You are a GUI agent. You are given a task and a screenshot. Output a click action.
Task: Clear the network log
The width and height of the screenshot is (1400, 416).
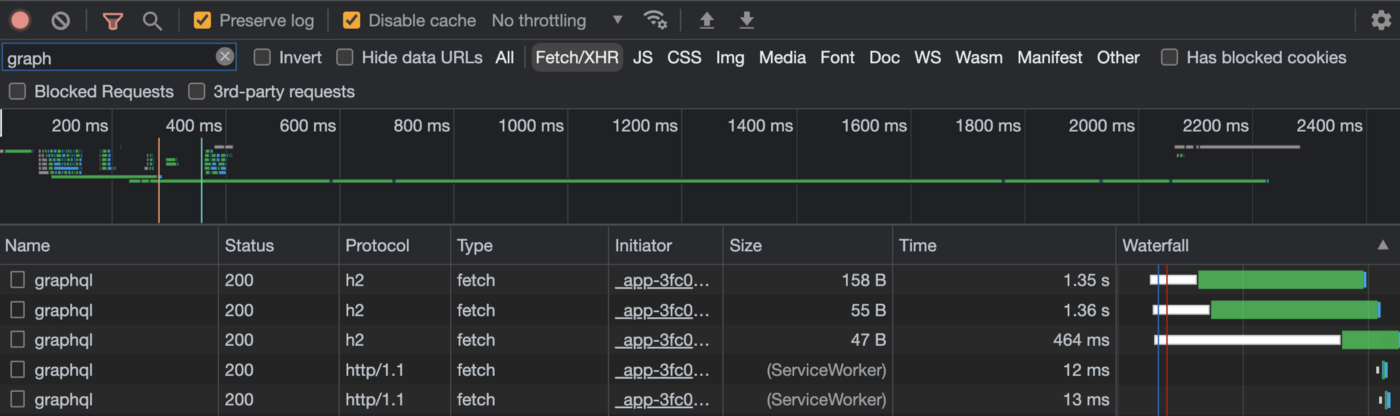(x=61, y=20)
